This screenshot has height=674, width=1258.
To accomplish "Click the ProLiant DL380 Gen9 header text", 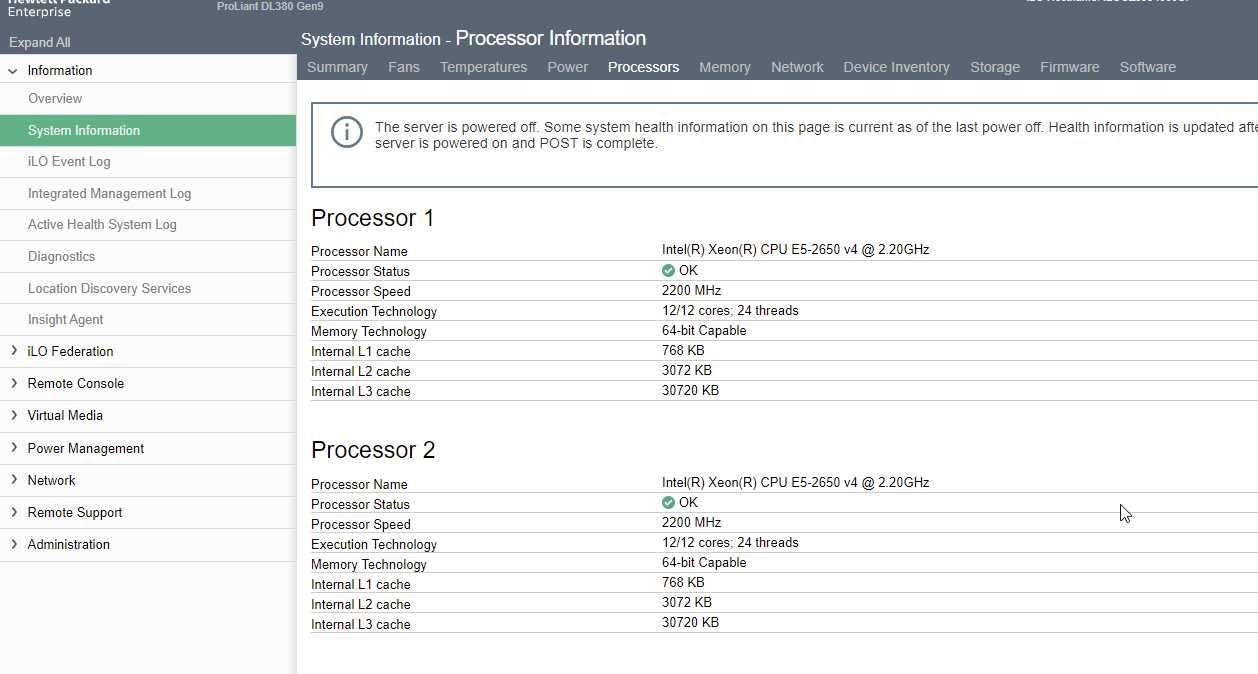I will (270, 6).
